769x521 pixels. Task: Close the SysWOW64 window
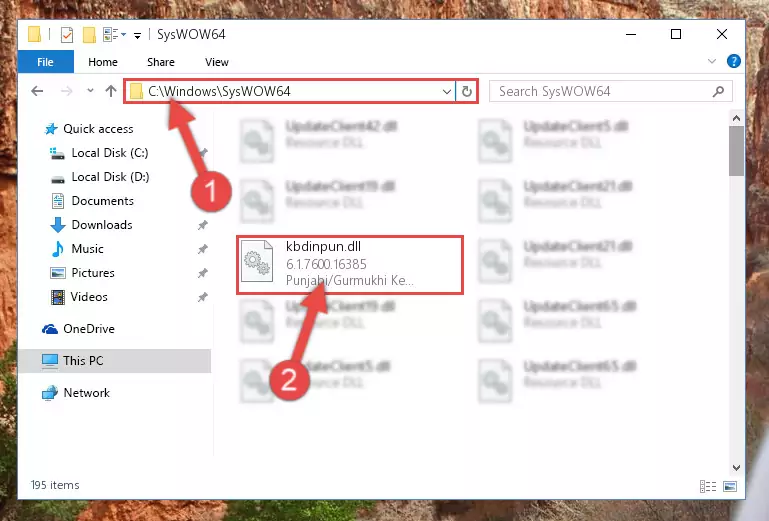(721, 34)
